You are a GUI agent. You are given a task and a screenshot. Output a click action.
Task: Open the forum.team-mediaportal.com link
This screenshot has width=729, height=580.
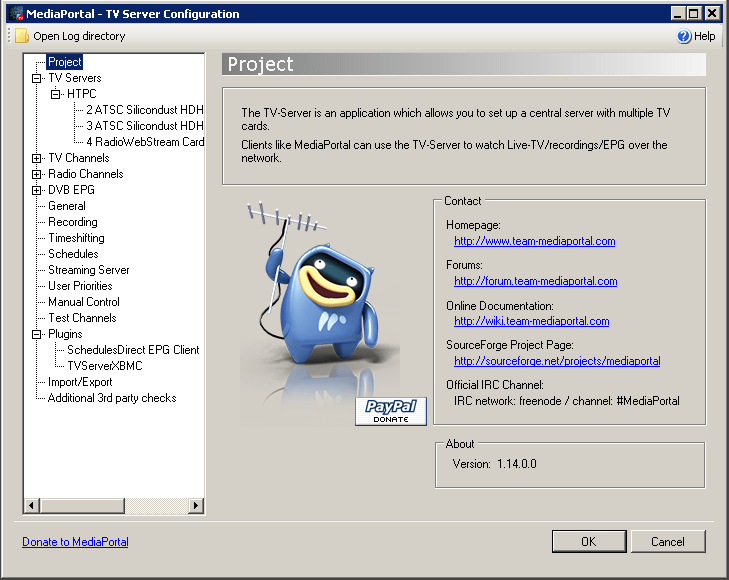coord(536,281)
